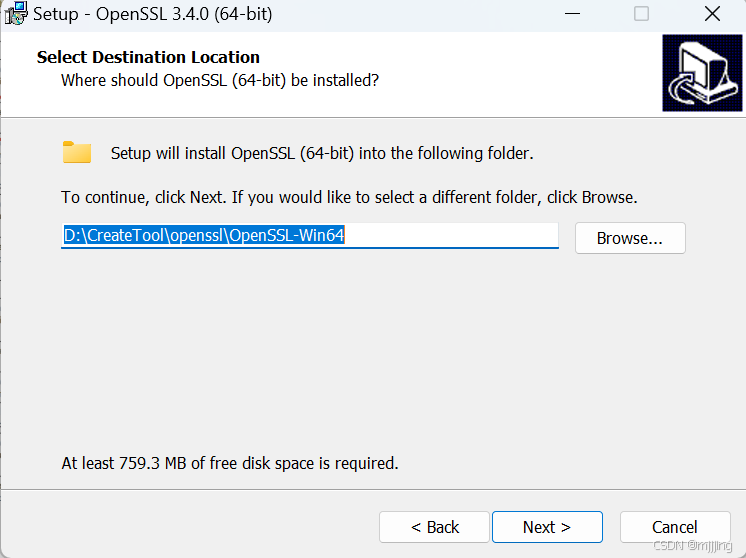746x558 pixels.
Task: Click the 'Setup - OpenSSL 3.4.0 (64-bit)' title
Action: tap(153, 14)
